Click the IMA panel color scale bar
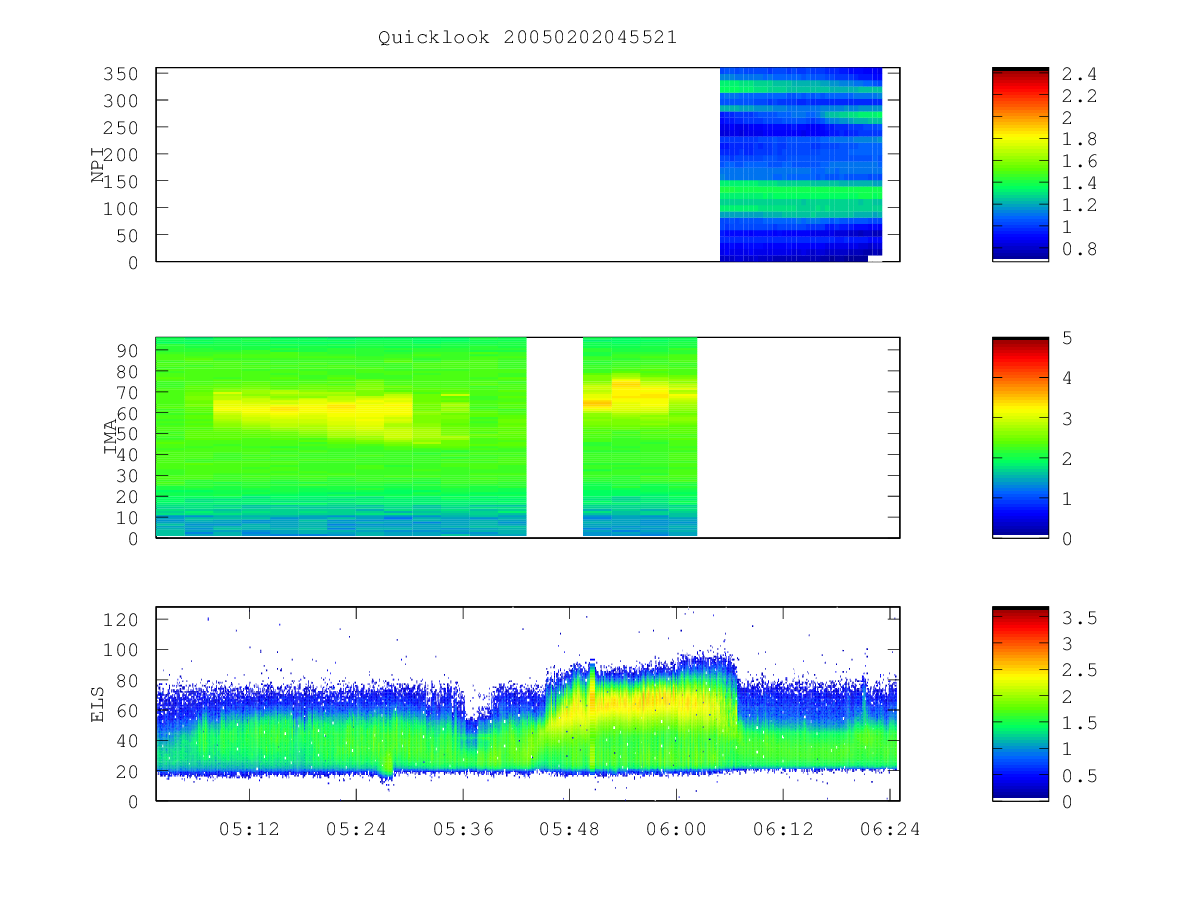The height and width of the screenshot is (900, 1200). 1020,437
